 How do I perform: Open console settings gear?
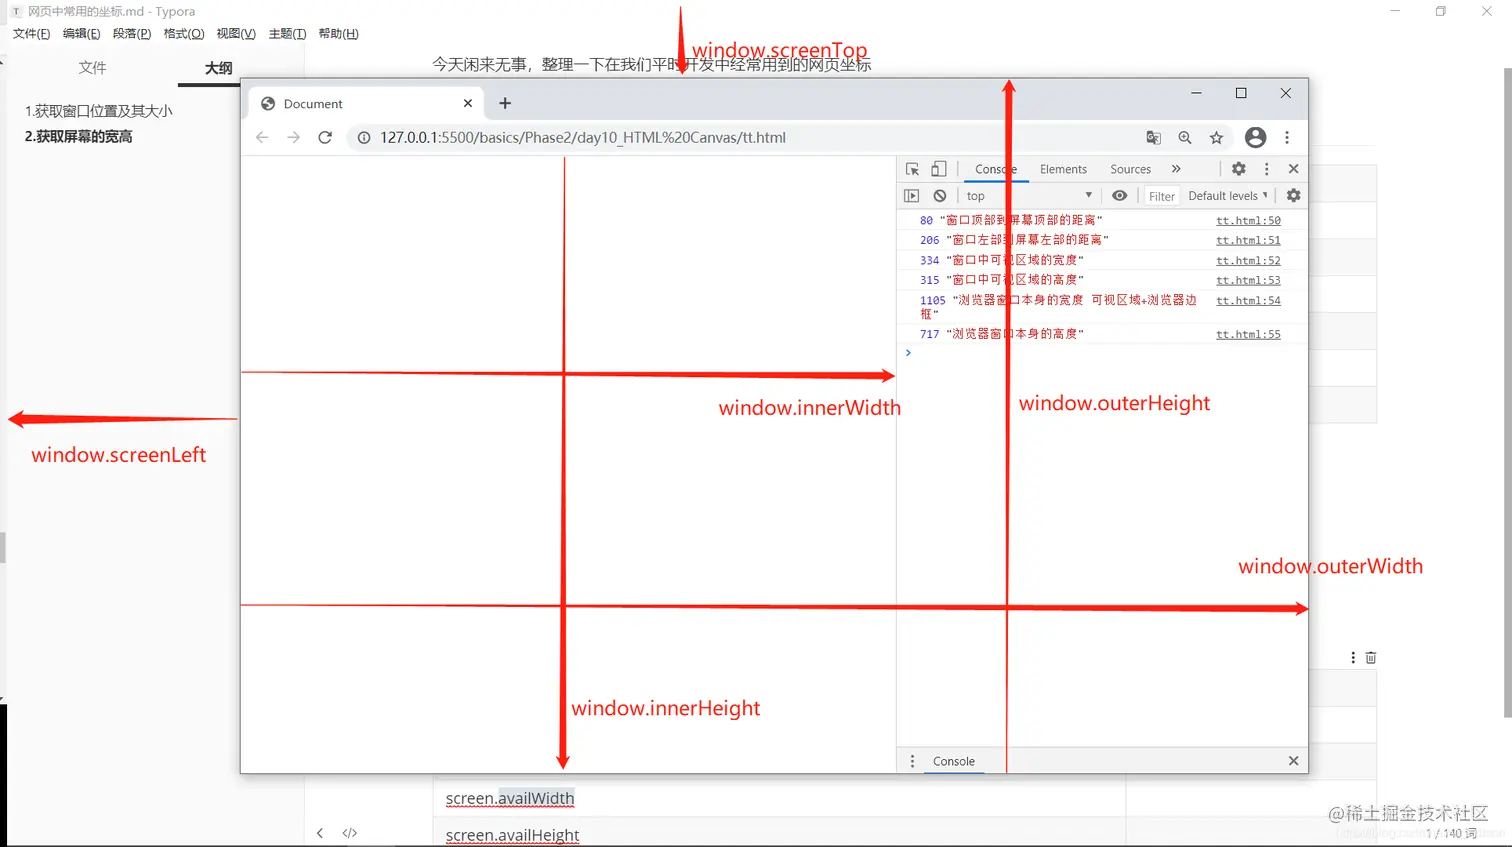[x=1293, y=196]
